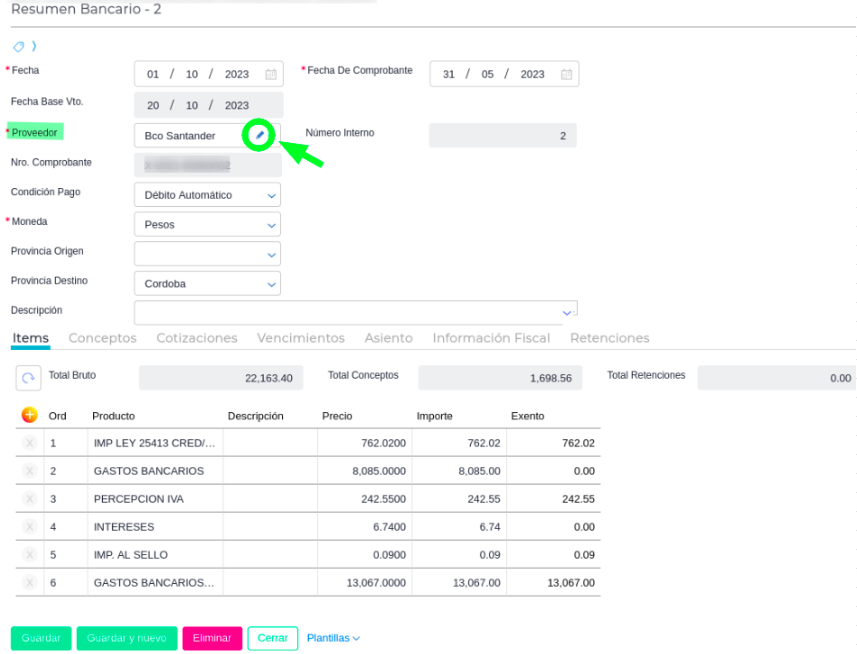Remove the IMP LEY 25413 row

click(29, 443)
